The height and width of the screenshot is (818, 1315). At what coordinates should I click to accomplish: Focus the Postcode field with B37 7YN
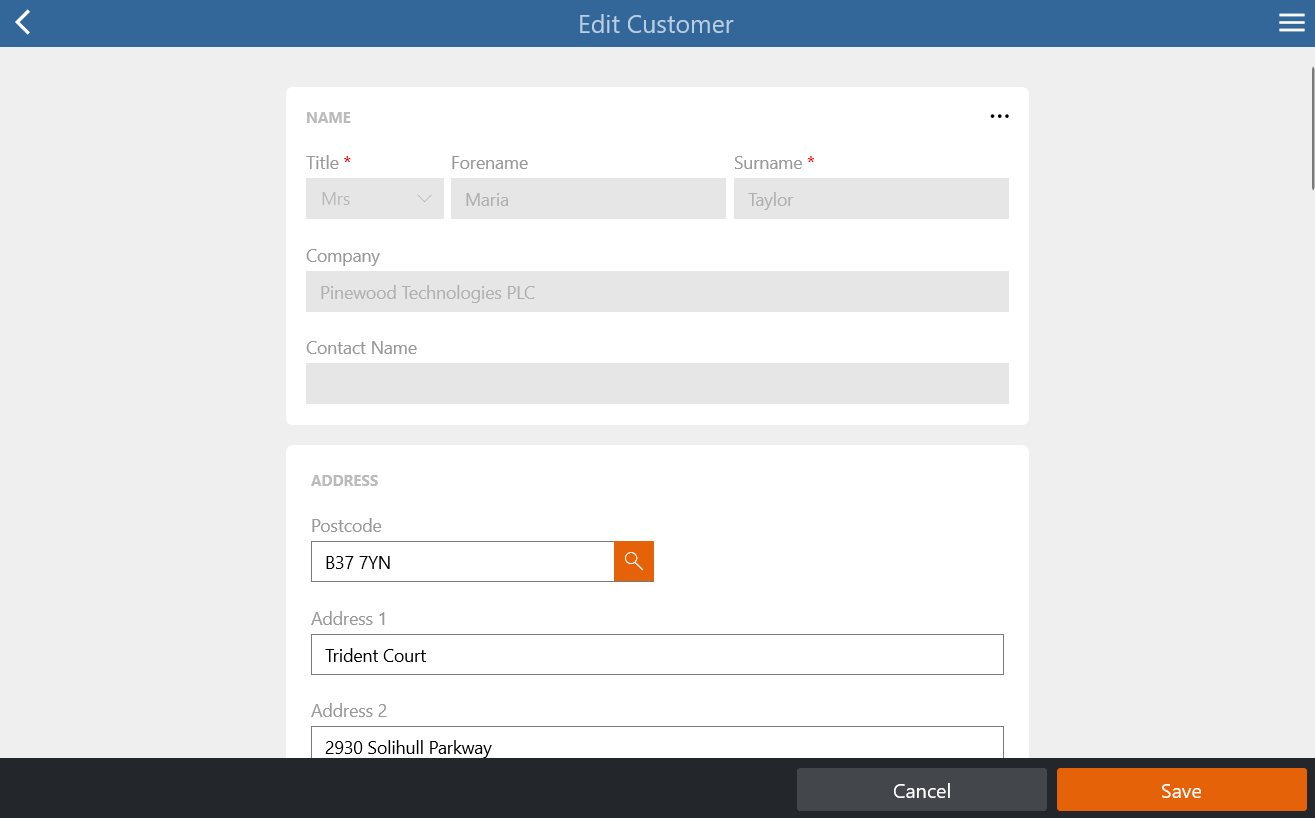click(462, 561)
